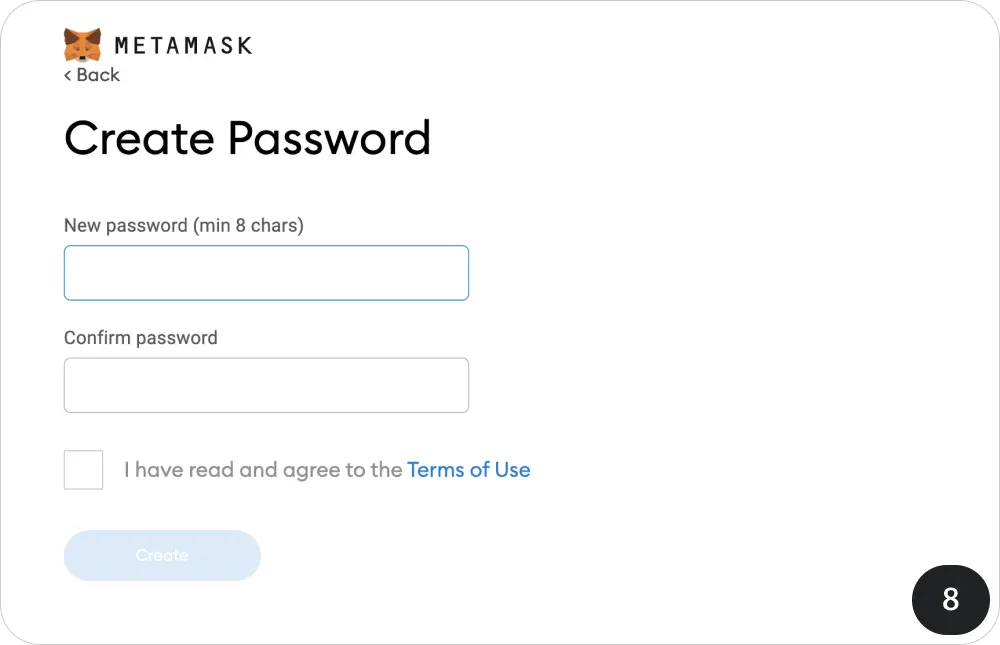Click the word "agree" in the terms label

point(312,470)
